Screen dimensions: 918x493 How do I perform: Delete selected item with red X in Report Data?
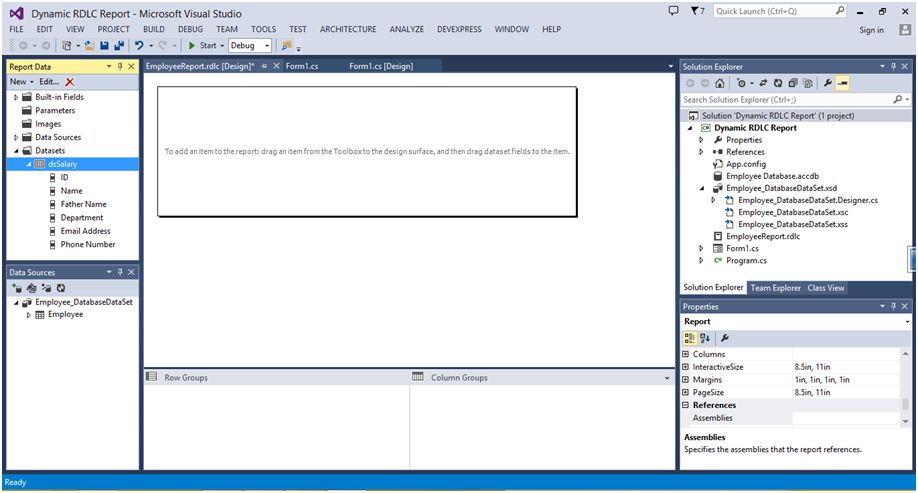pos(70,82)
